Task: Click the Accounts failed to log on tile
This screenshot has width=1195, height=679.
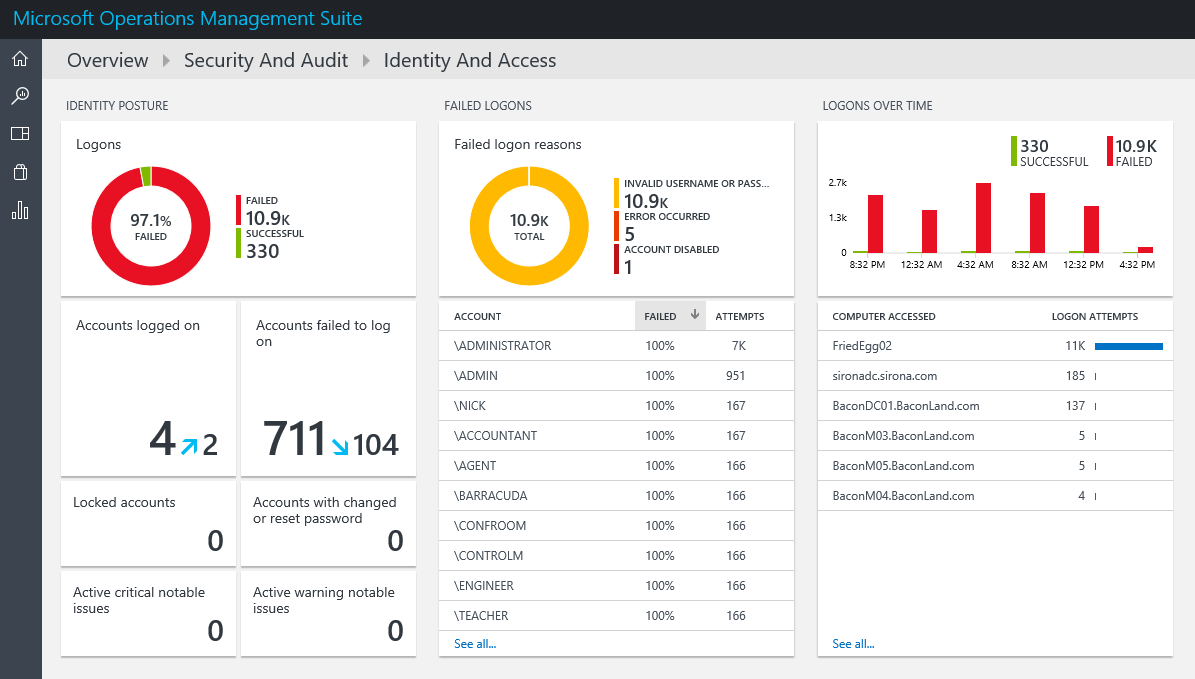Action: point(328,388)
